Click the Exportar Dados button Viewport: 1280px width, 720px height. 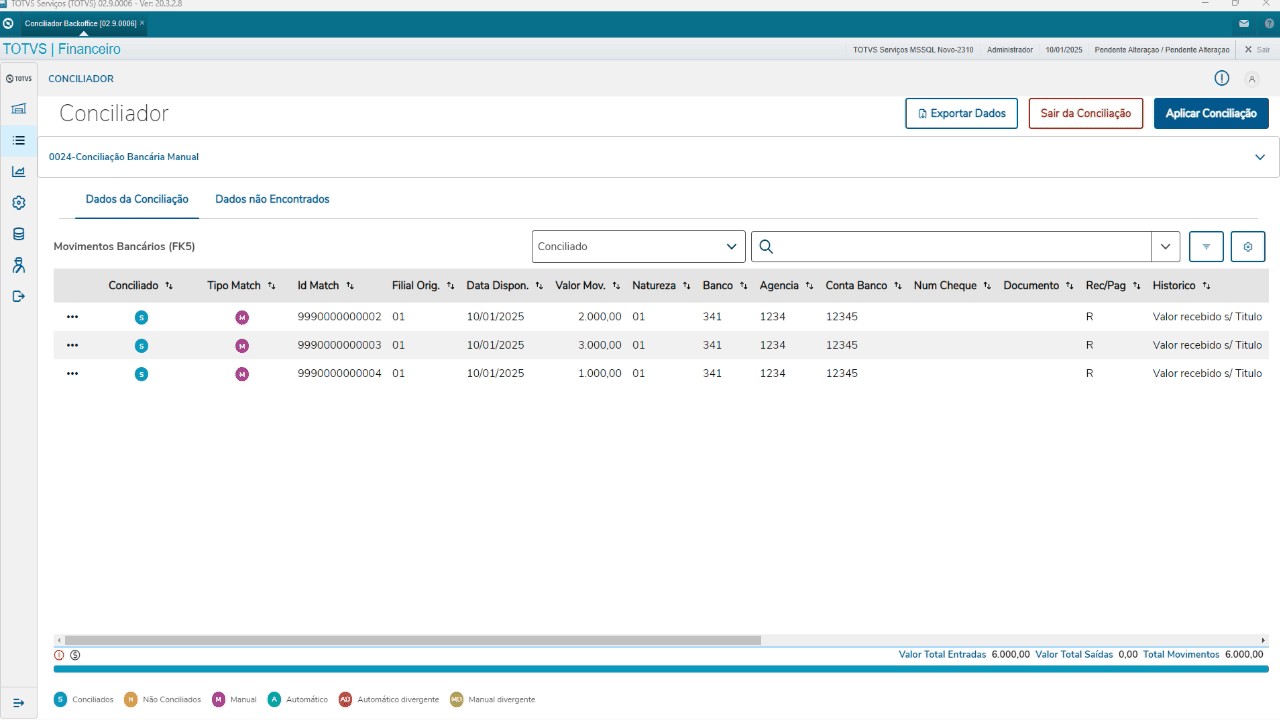click(x=962, y=113)
